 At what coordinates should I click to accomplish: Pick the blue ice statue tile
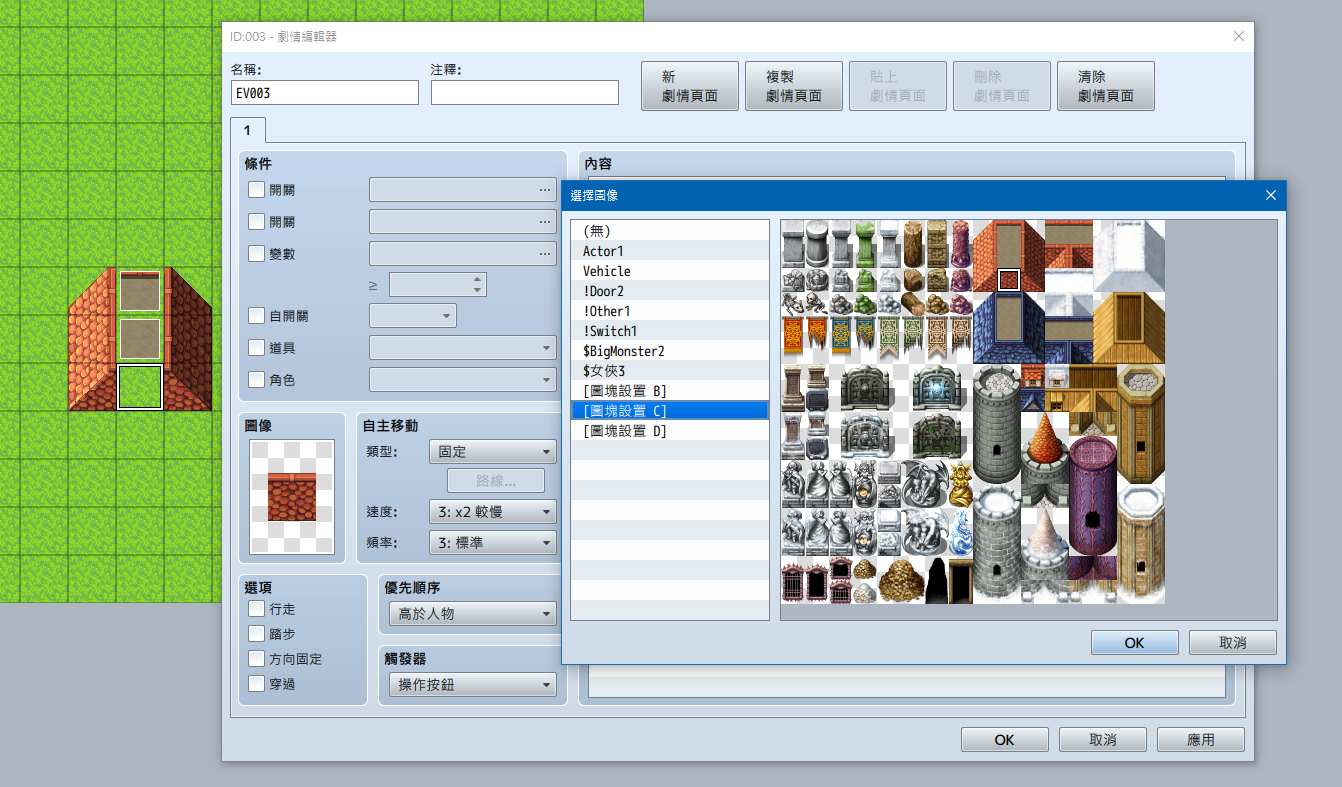click(961, 532)
